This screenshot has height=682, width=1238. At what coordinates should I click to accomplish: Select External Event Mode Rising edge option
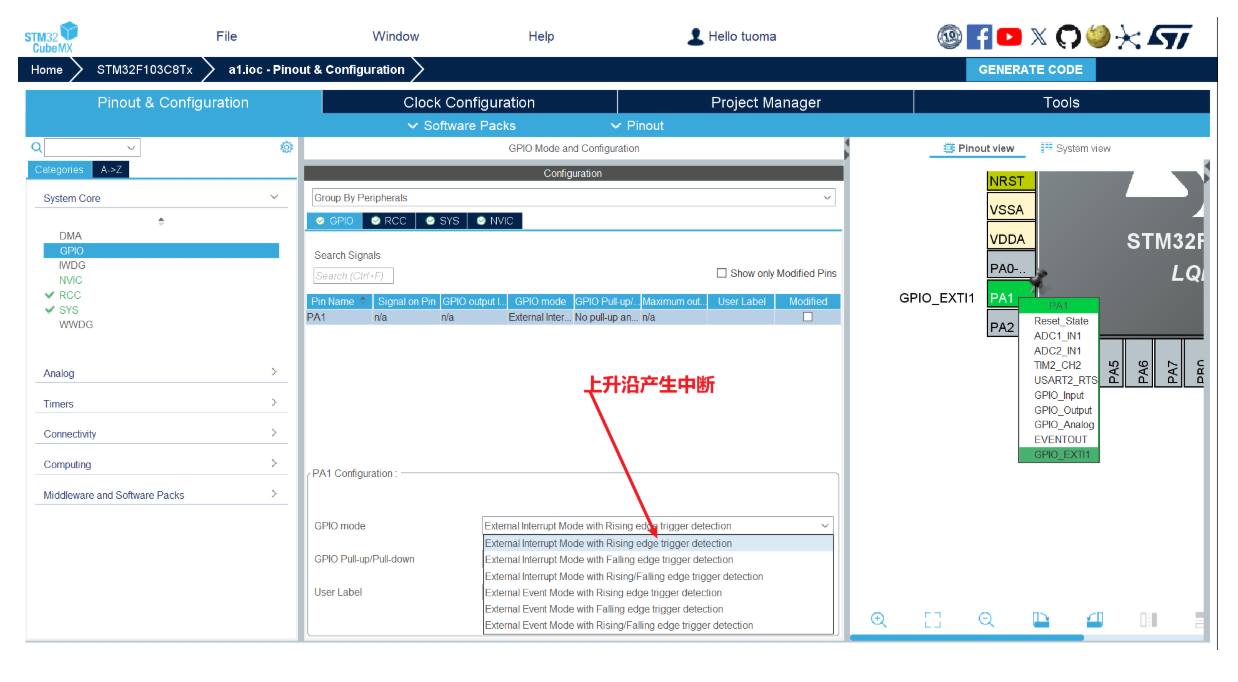coord(658,593)
